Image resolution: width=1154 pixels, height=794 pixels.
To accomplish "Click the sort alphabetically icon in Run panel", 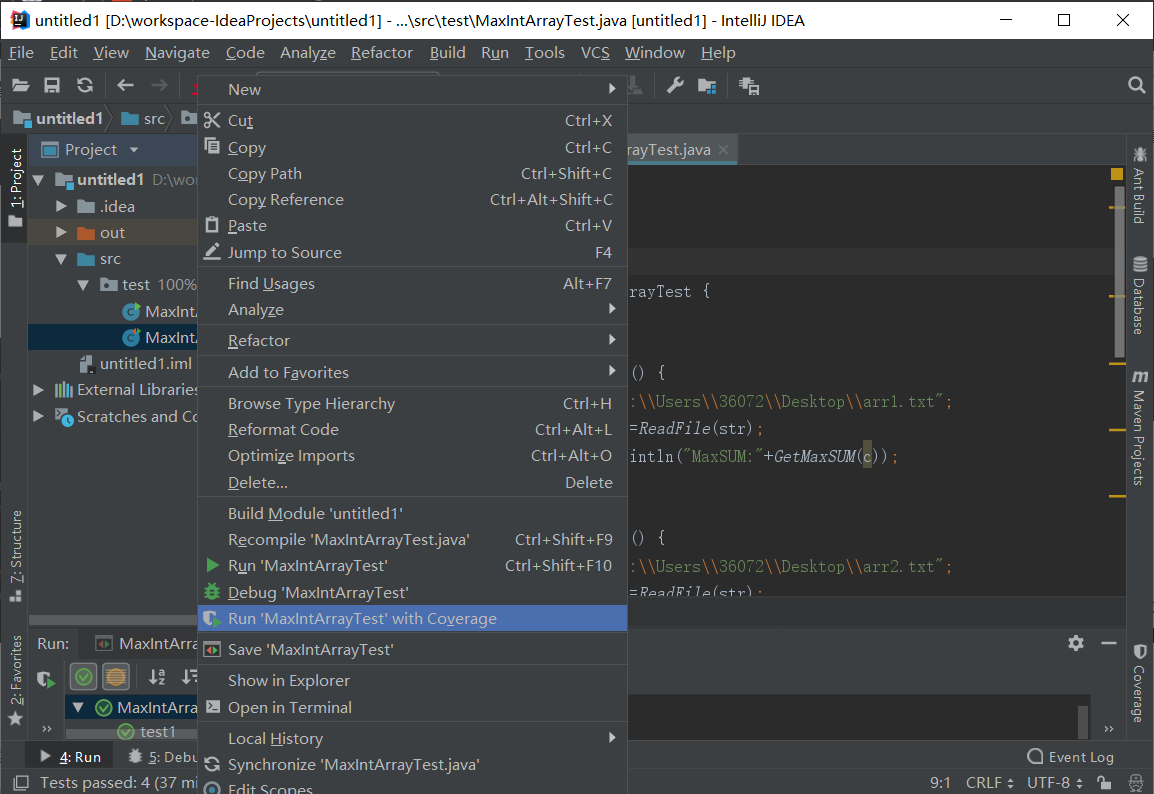I will coord(157,677).
